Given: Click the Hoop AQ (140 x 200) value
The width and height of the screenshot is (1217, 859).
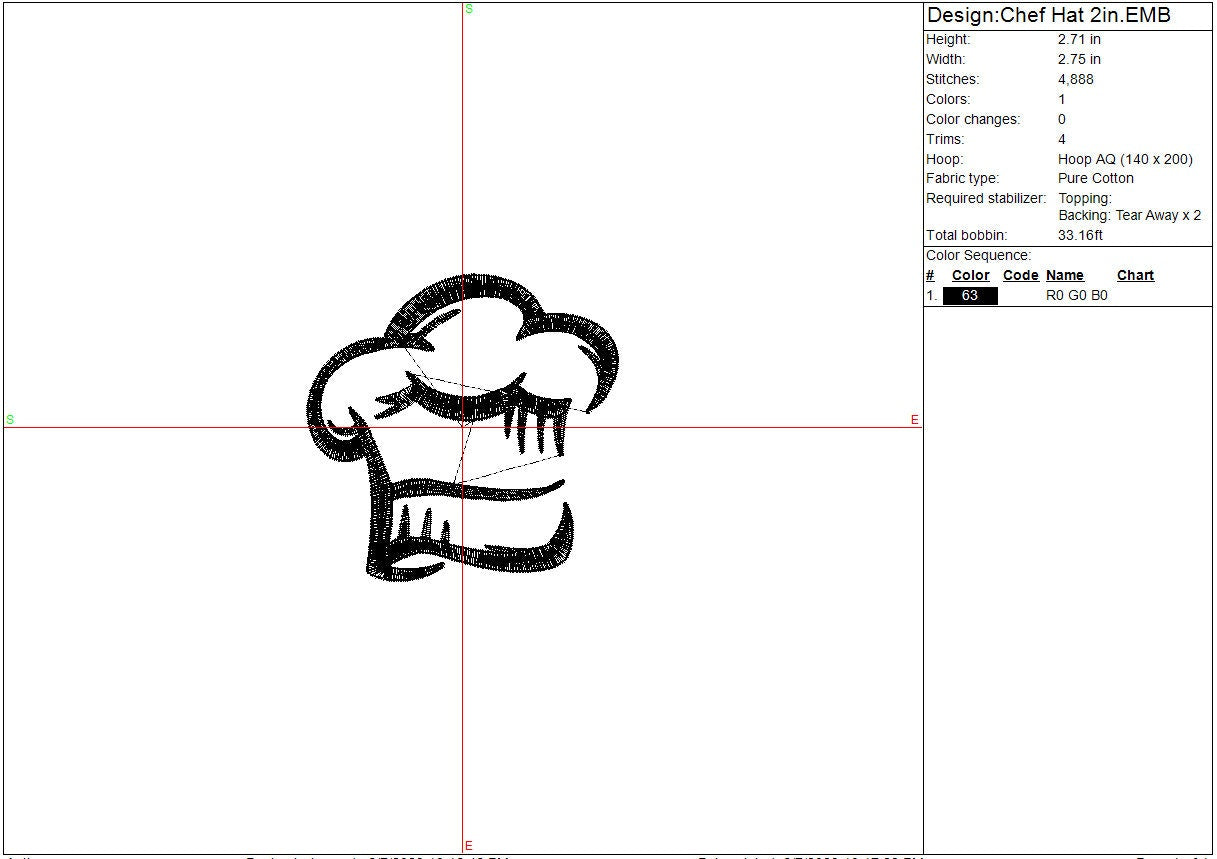Looking at the screenshot, I should pyautogui.click(x=1125, y=159).
